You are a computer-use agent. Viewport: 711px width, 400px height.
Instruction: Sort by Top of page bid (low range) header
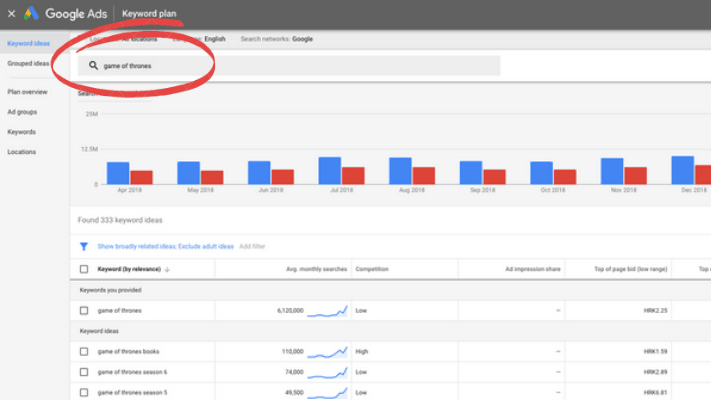(x=631, y=269)
